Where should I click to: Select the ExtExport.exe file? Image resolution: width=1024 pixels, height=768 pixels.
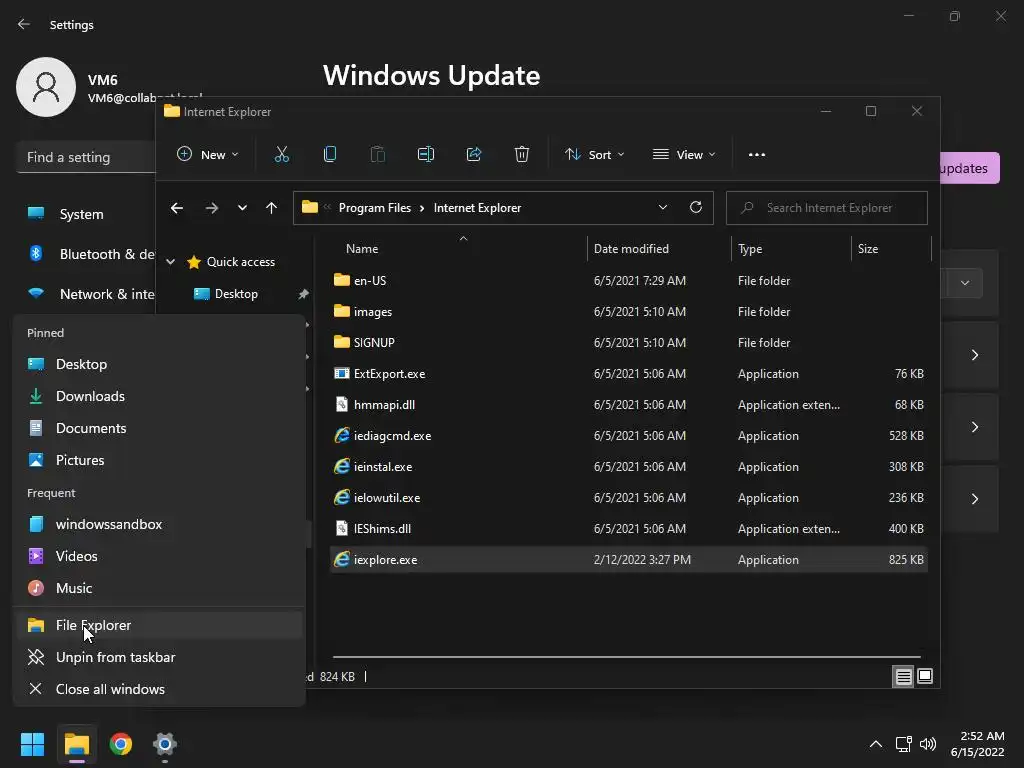(x=628, y=374)
